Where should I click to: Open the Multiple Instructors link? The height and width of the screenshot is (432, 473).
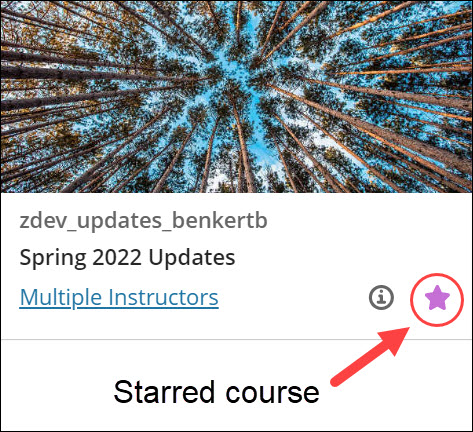click(x=119, y=297)
